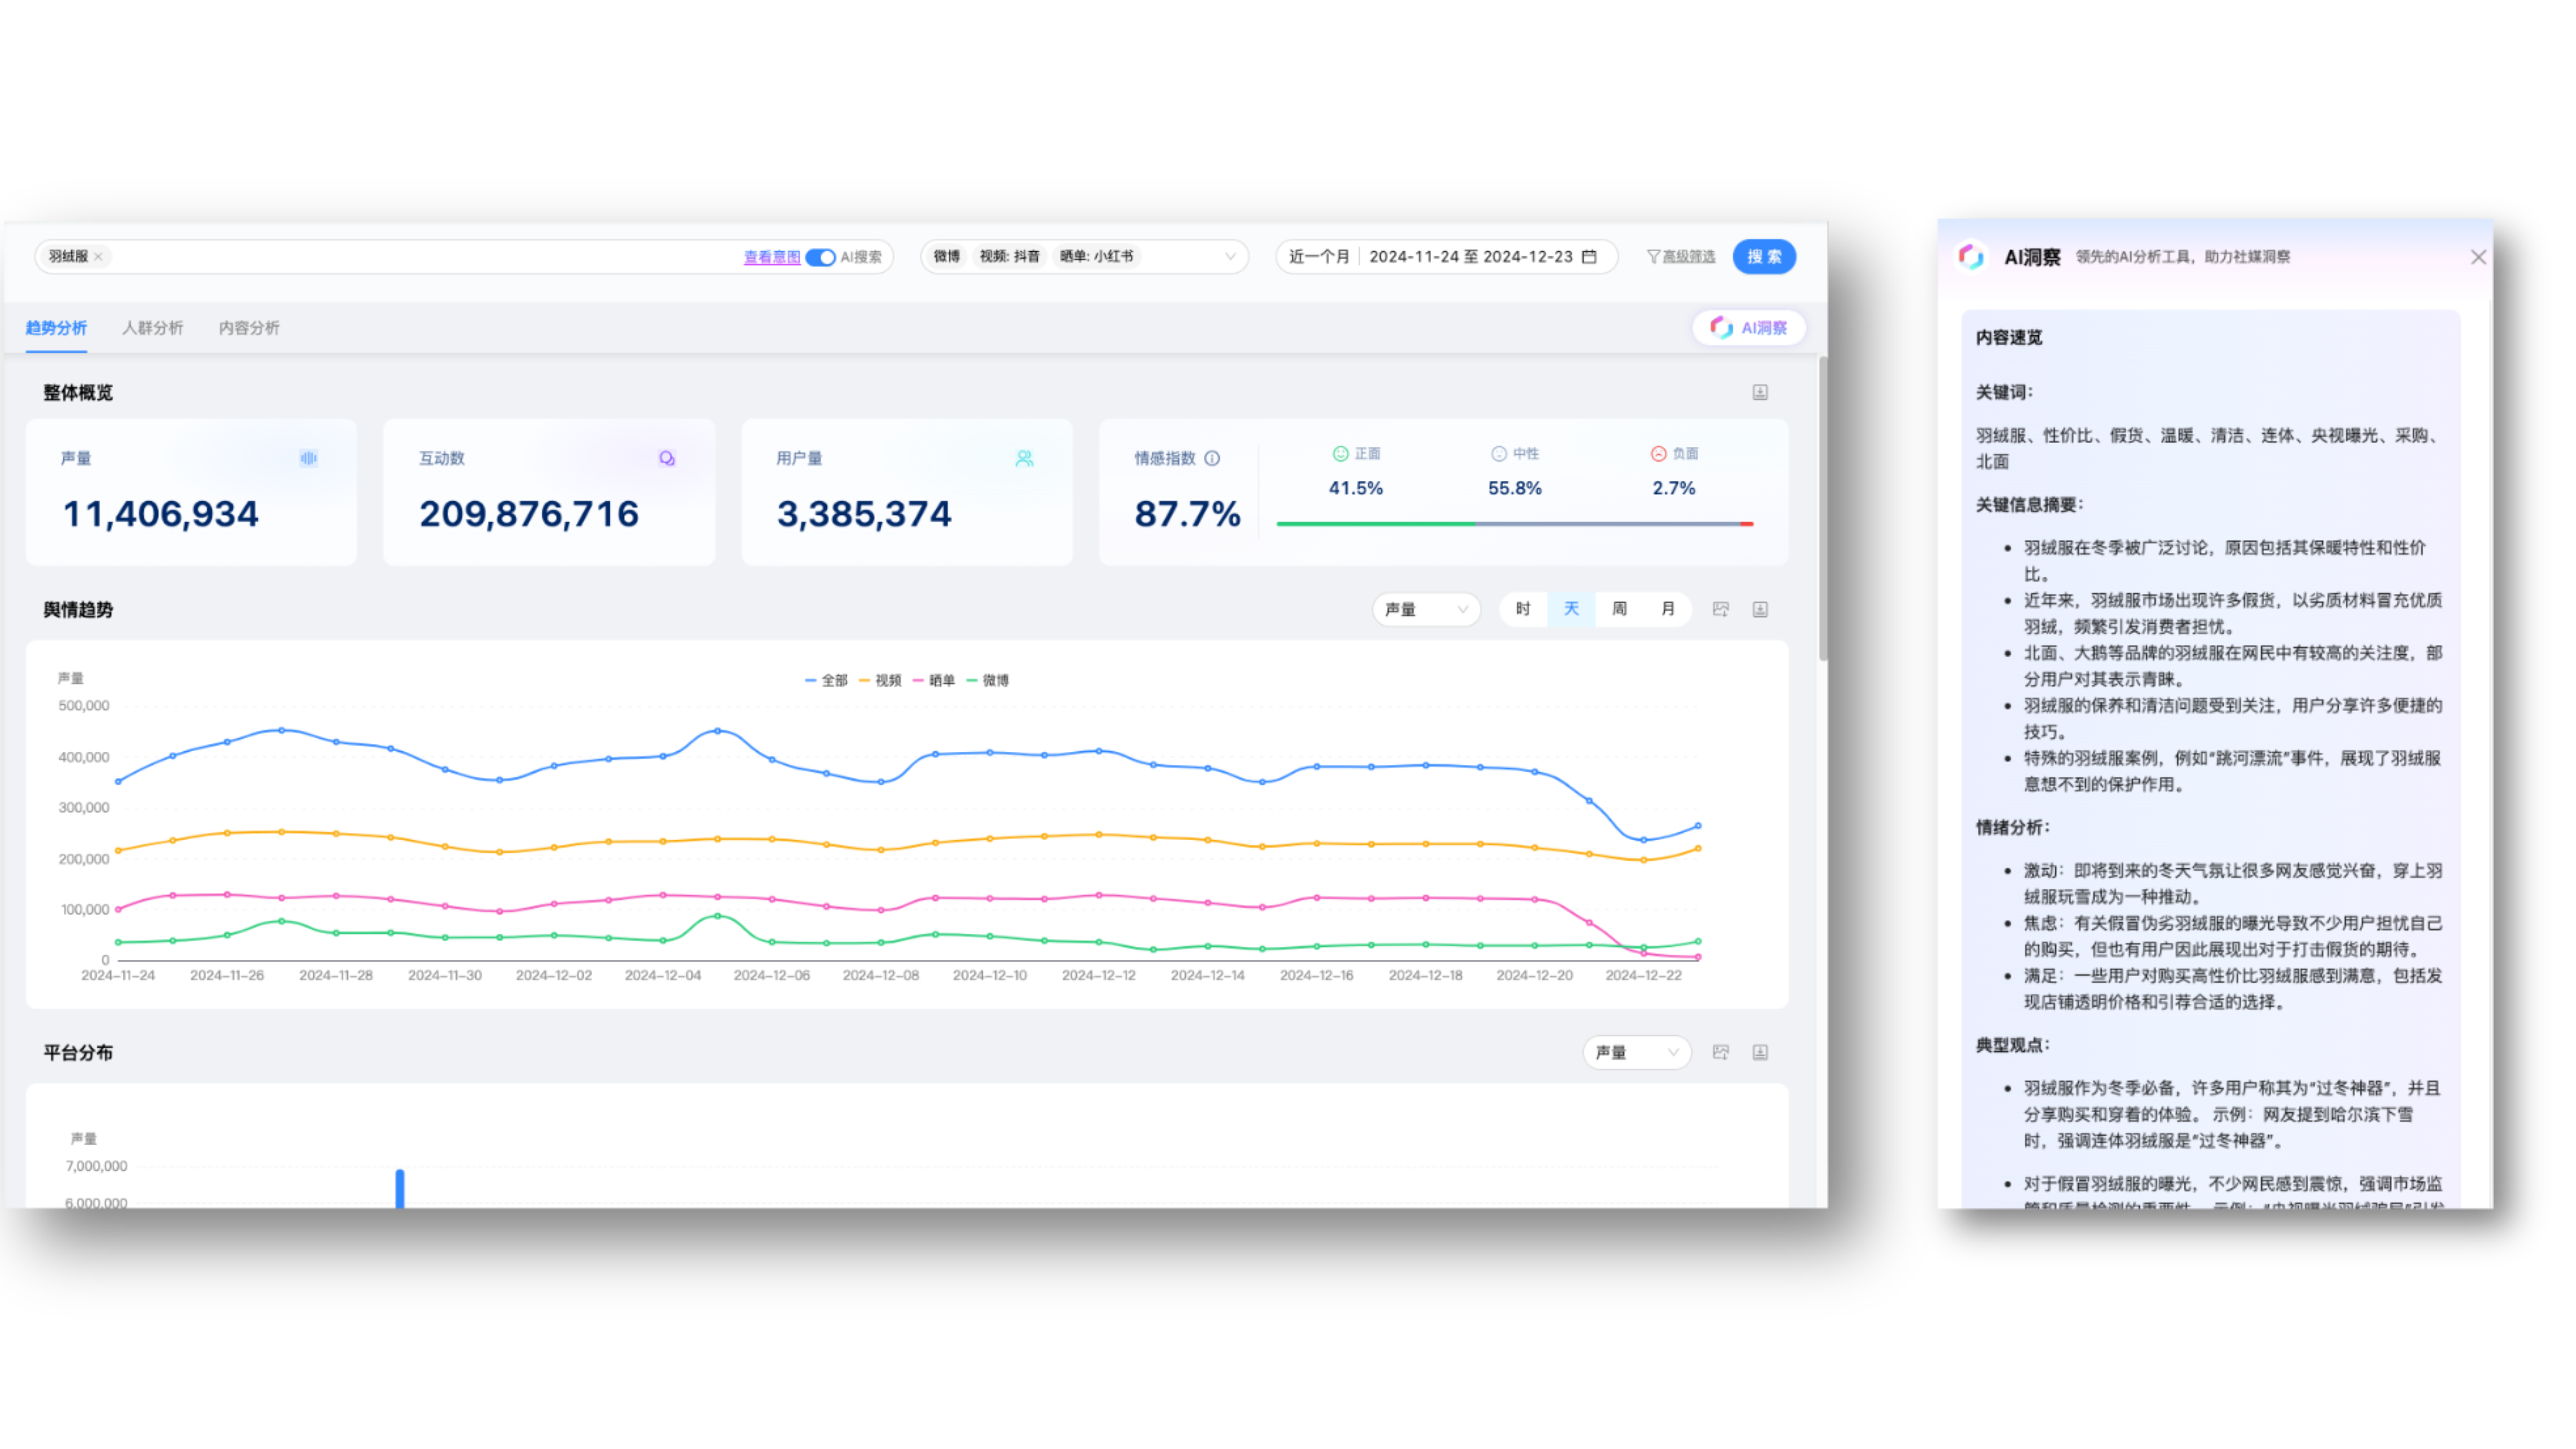Save 舆情趋势 chart as image
The width and height of the screenshot is (2576, 1449).
(1720, 609)
